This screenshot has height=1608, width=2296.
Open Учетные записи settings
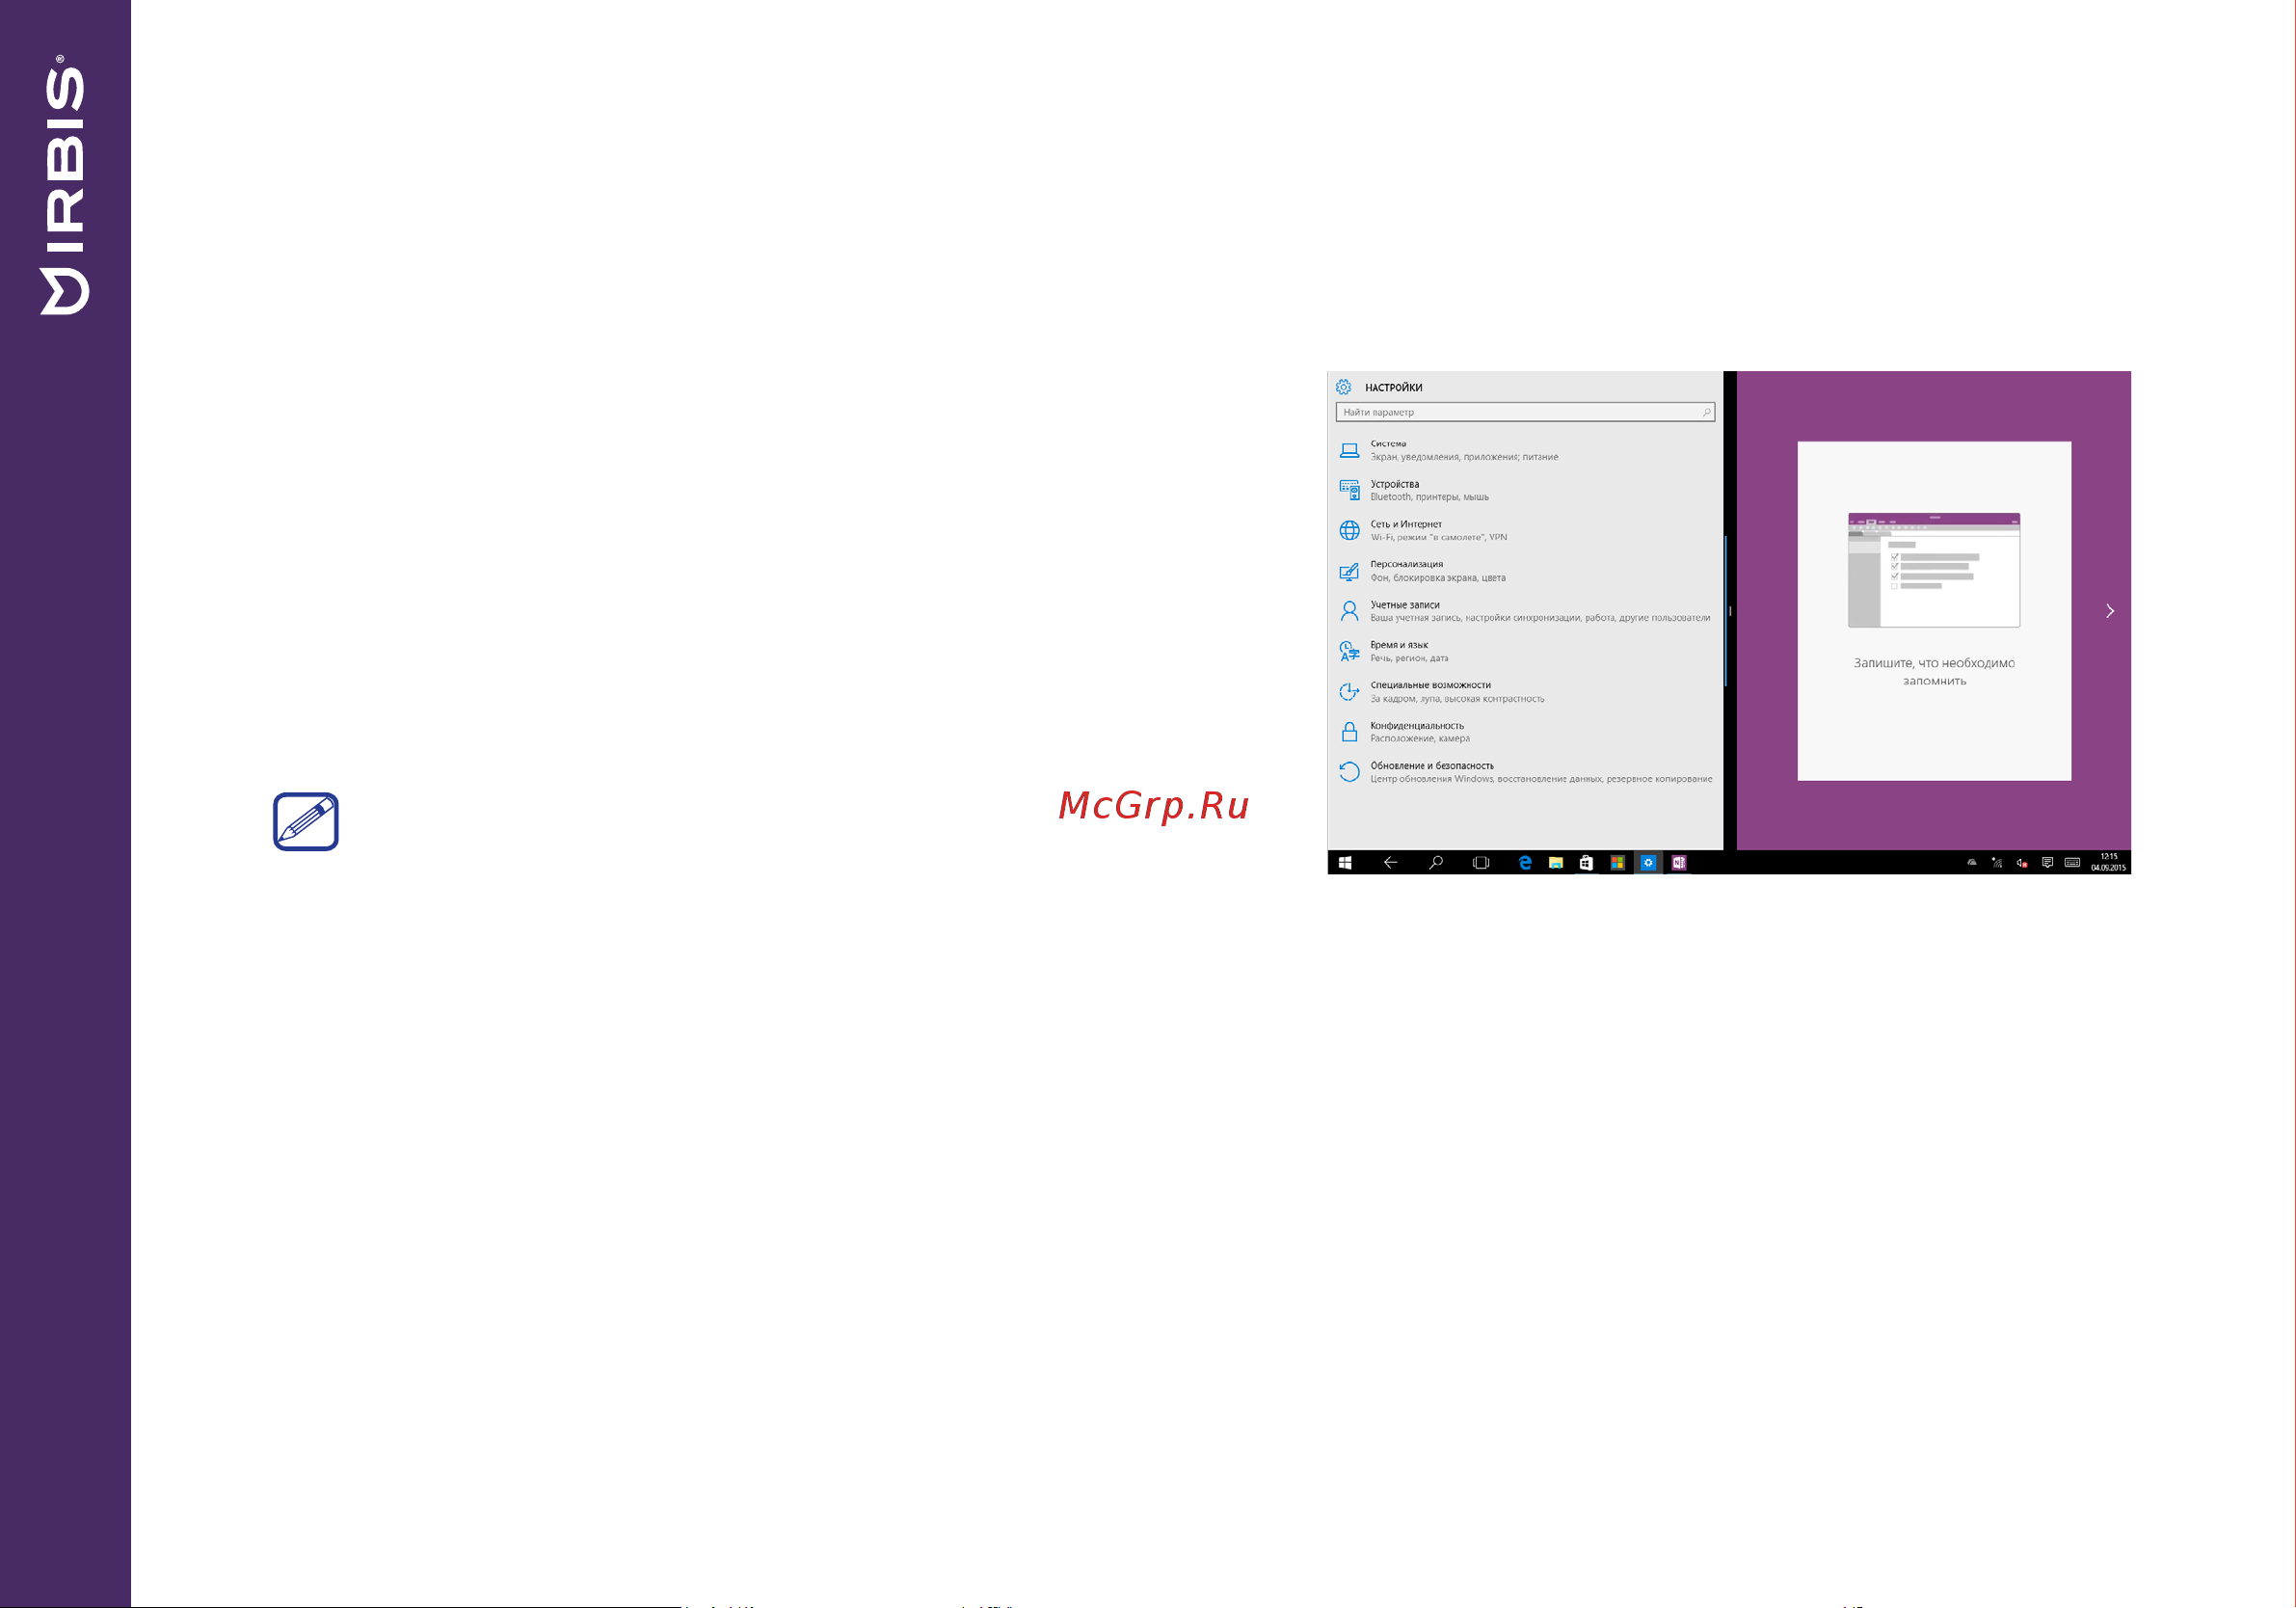click(1526, 611)
